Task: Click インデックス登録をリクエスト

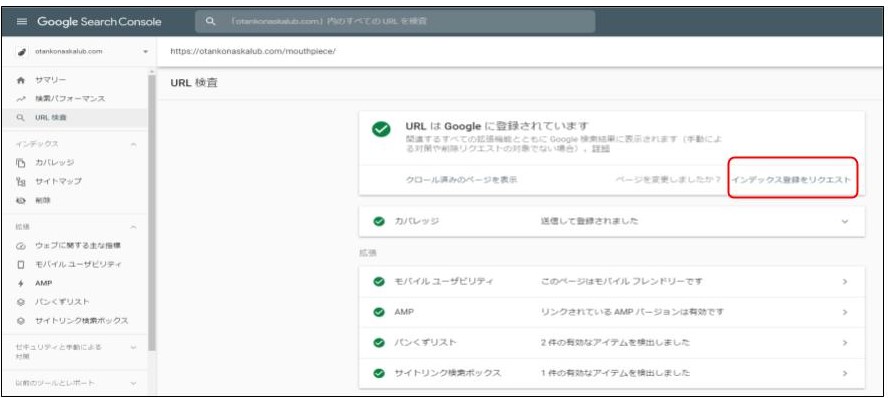Action: coord(791,179)
